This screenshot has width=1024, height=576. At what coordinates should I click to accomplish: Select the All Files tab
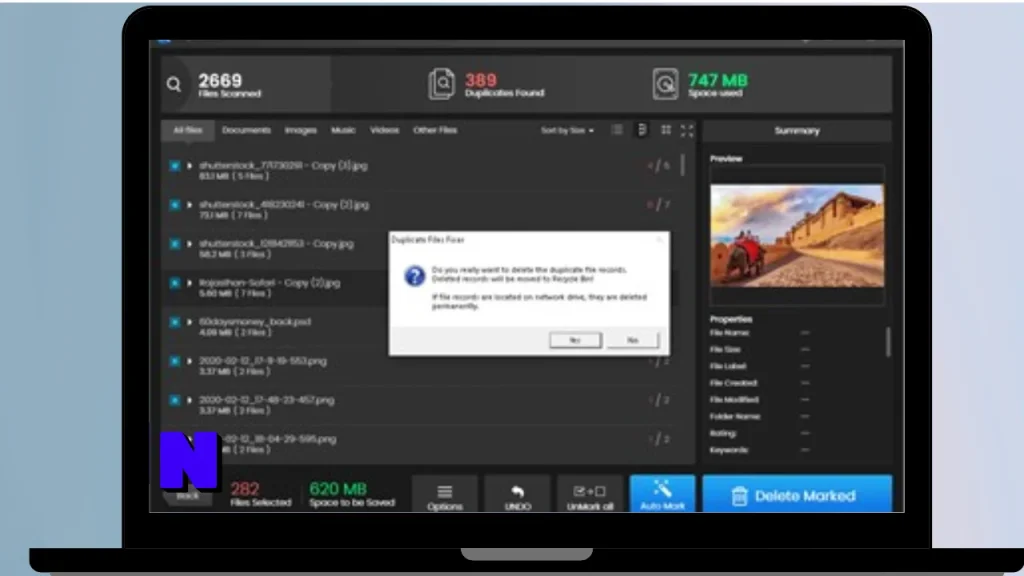[x=187, y=130]
